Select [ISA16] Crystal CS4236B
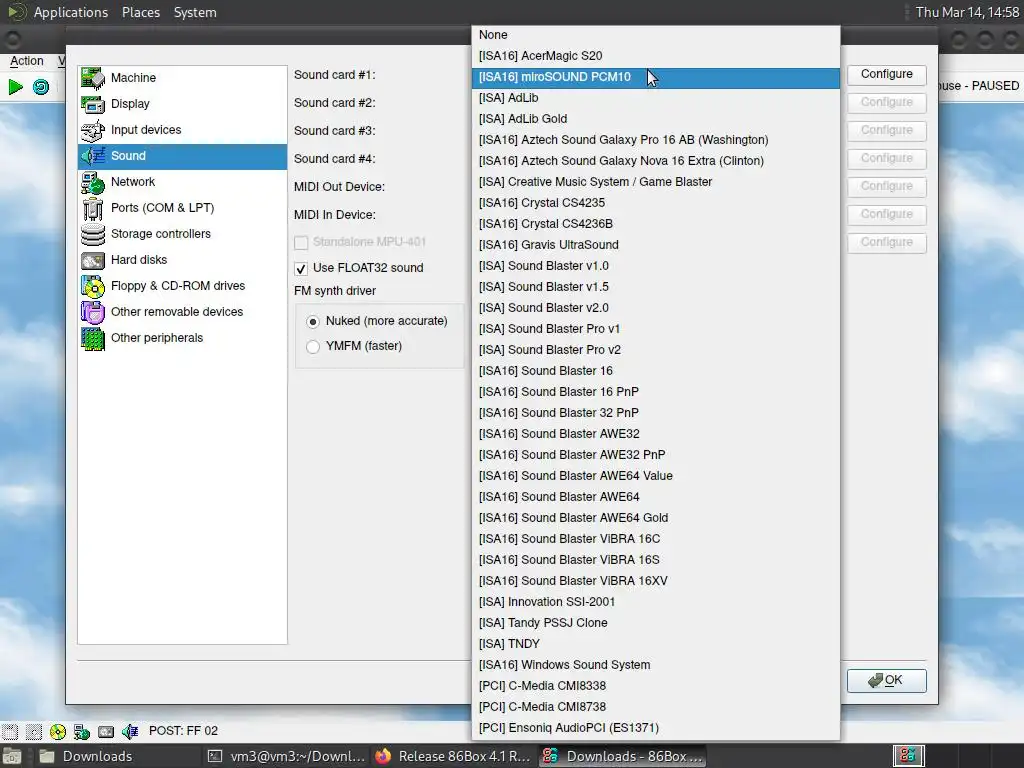Viewport: 1024px width, 768px height. (656, 224)
